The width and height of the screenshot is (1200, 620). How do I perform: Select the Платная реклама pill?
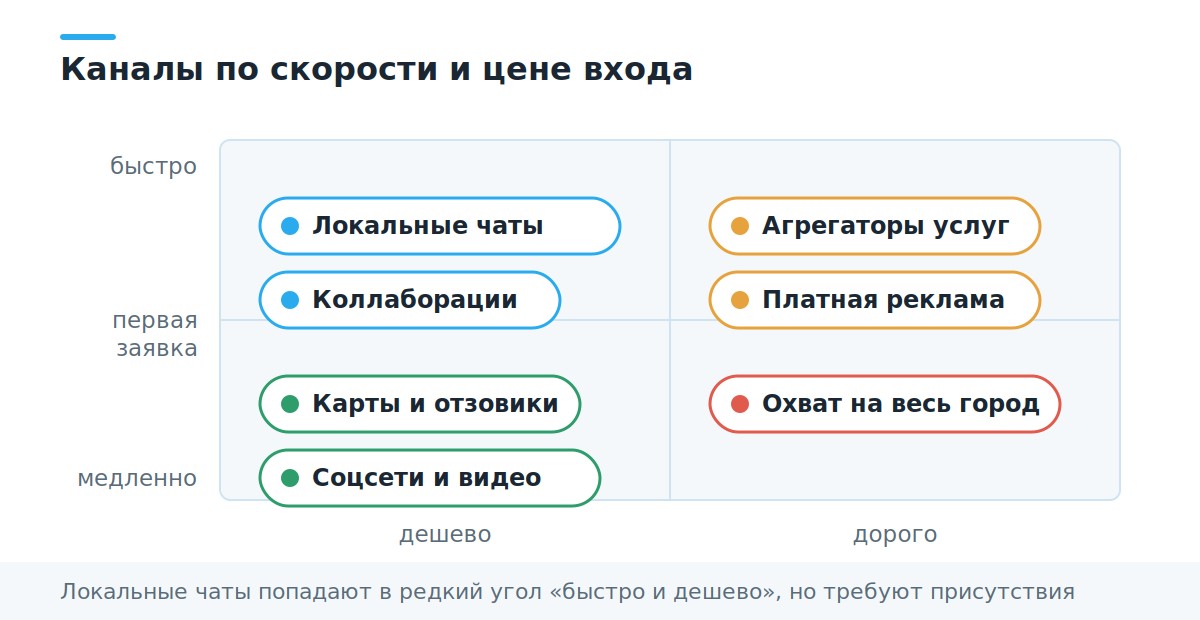click(875, 300)
